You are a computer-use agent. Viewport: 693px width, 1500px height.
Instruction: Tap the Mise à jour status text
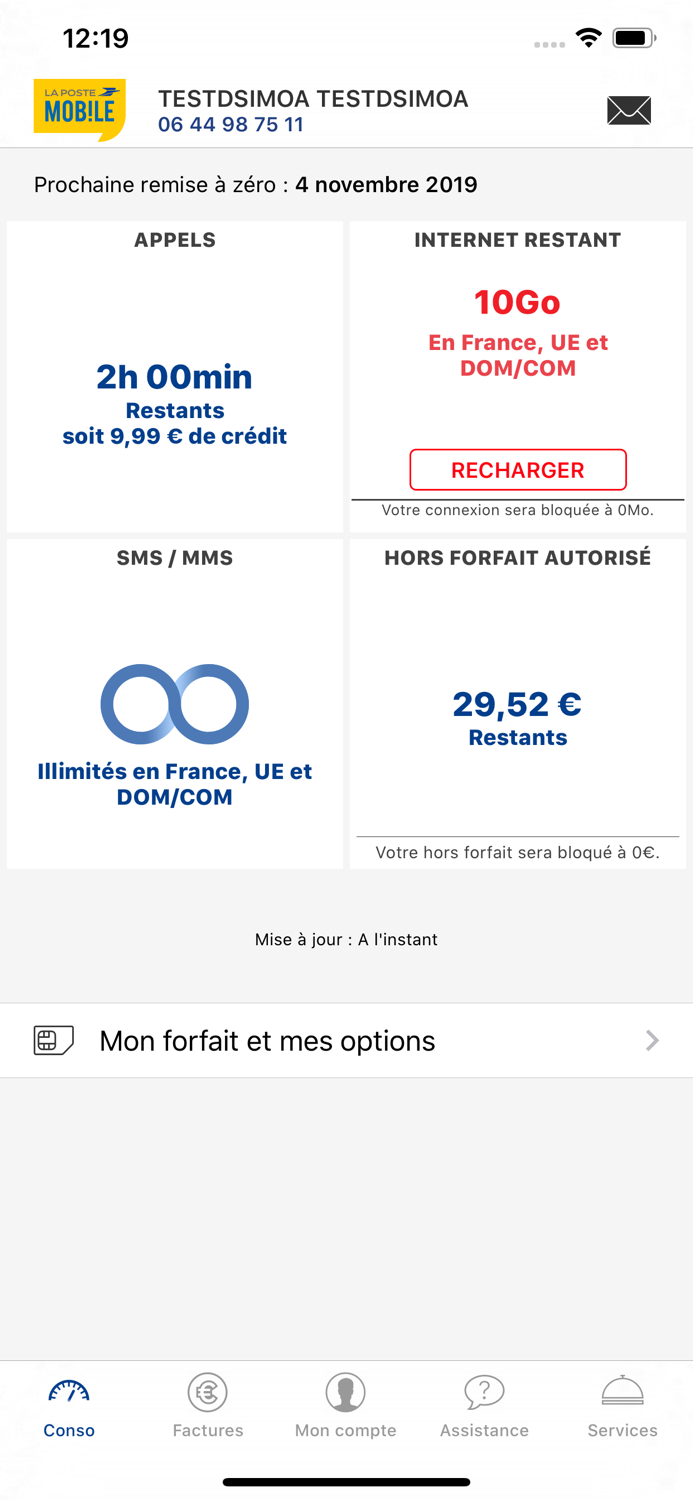pos(346,939)
